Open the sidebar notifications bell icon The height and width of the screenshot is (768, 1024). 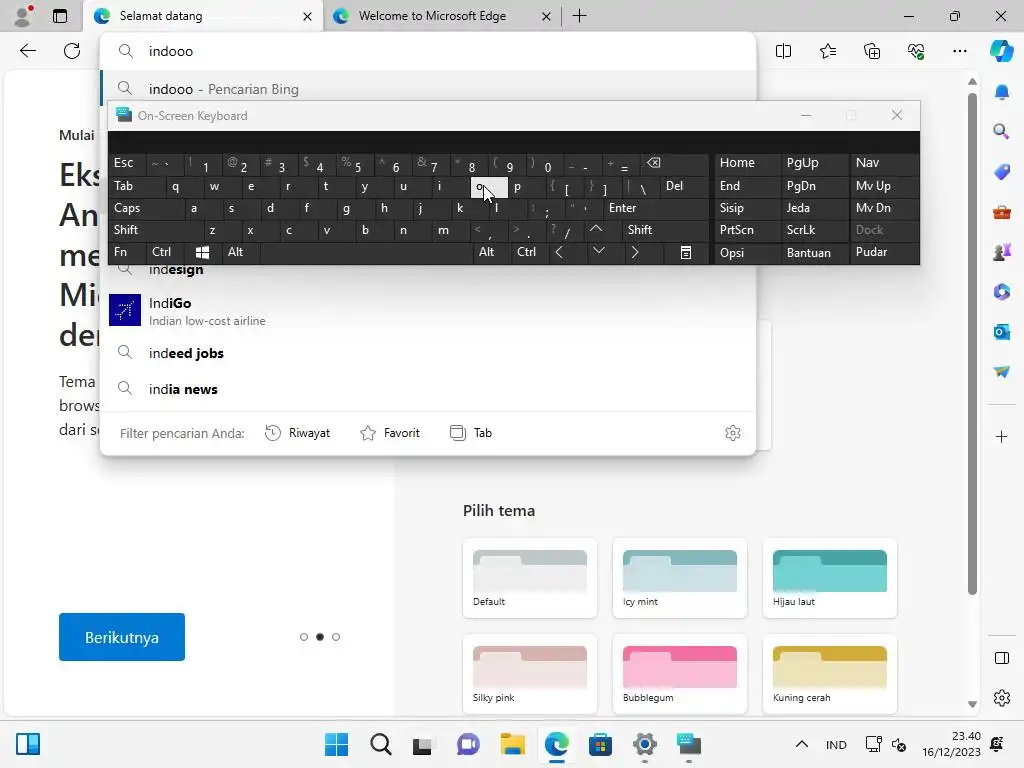pos(1002,92)
